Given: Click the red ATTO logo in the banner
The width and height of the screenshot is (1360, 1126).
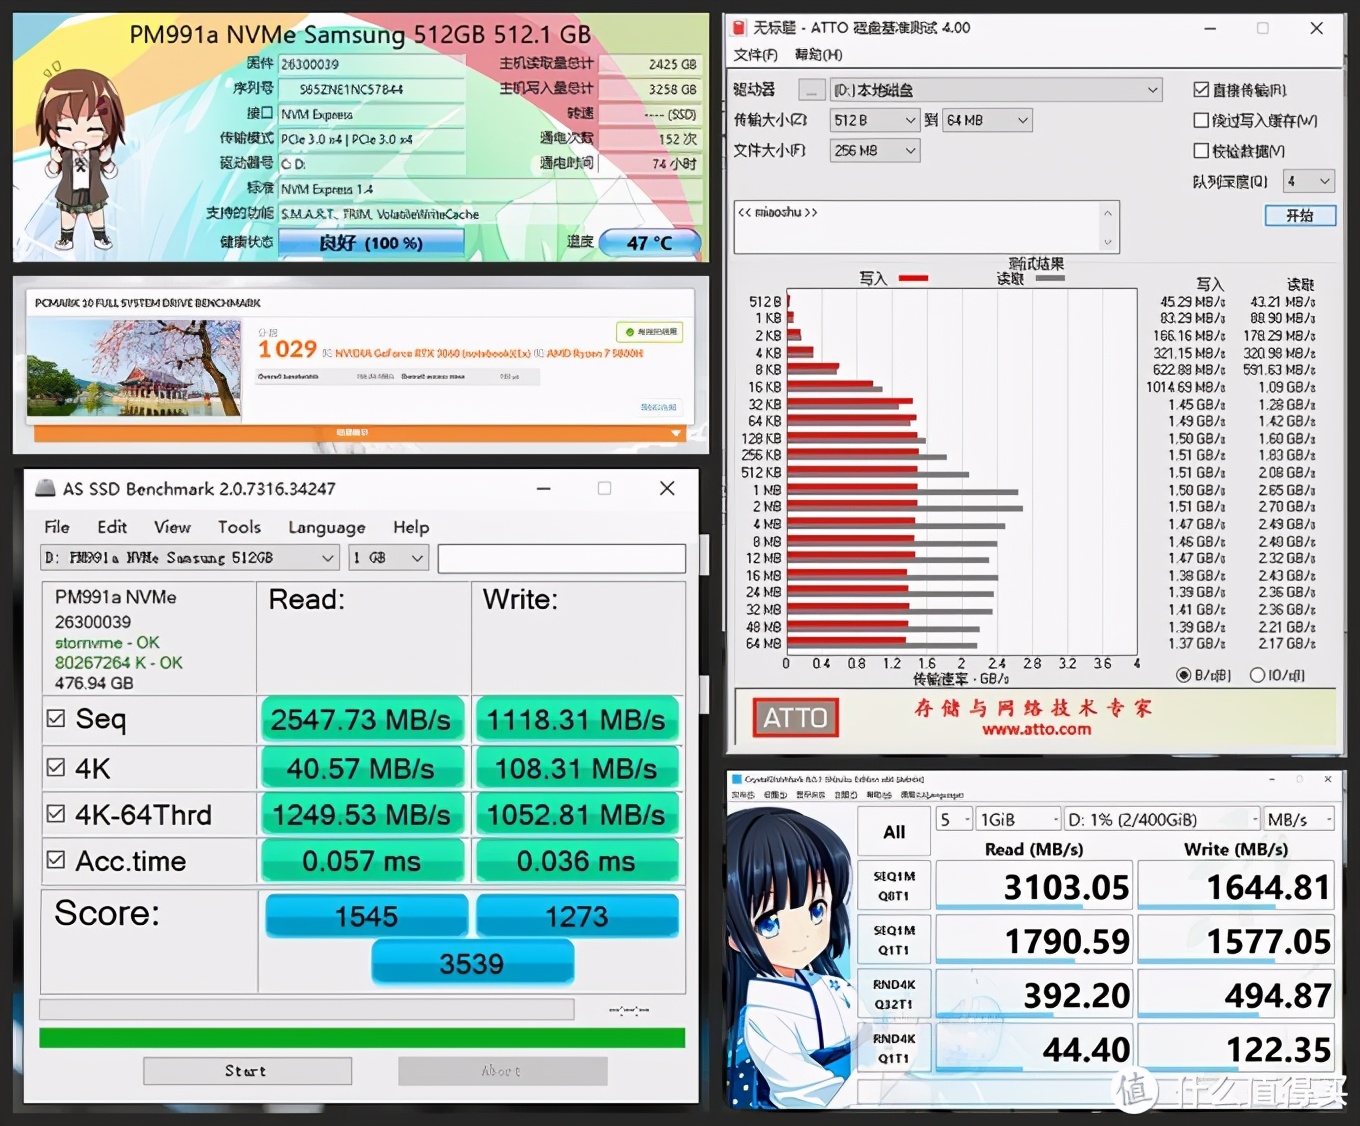Looking at the screenshot, I should click(795, 717).
